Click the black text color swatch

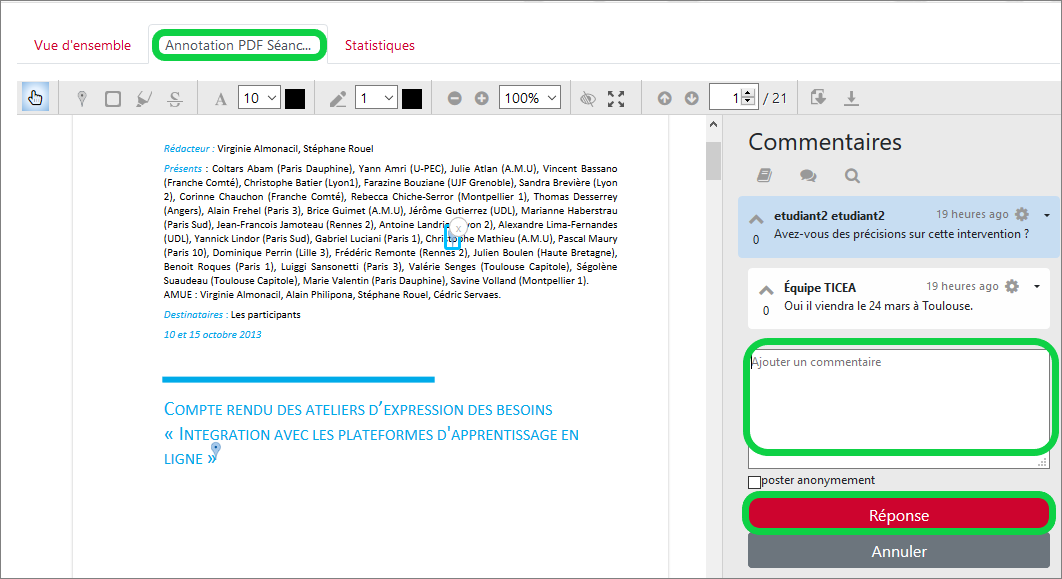295,98
